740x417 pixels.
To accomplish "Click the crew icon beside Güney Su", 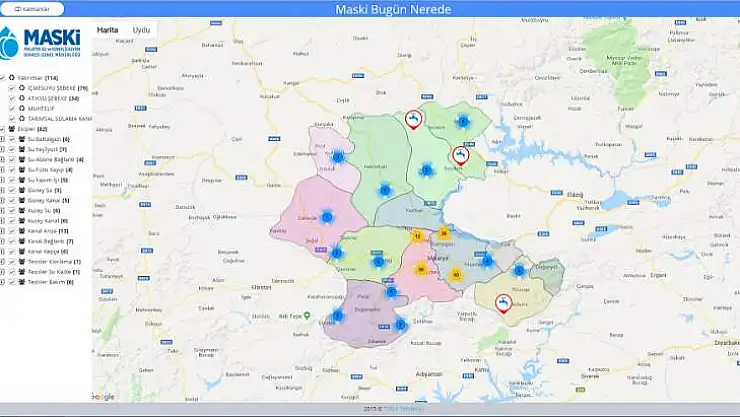I will pos(23,190).
